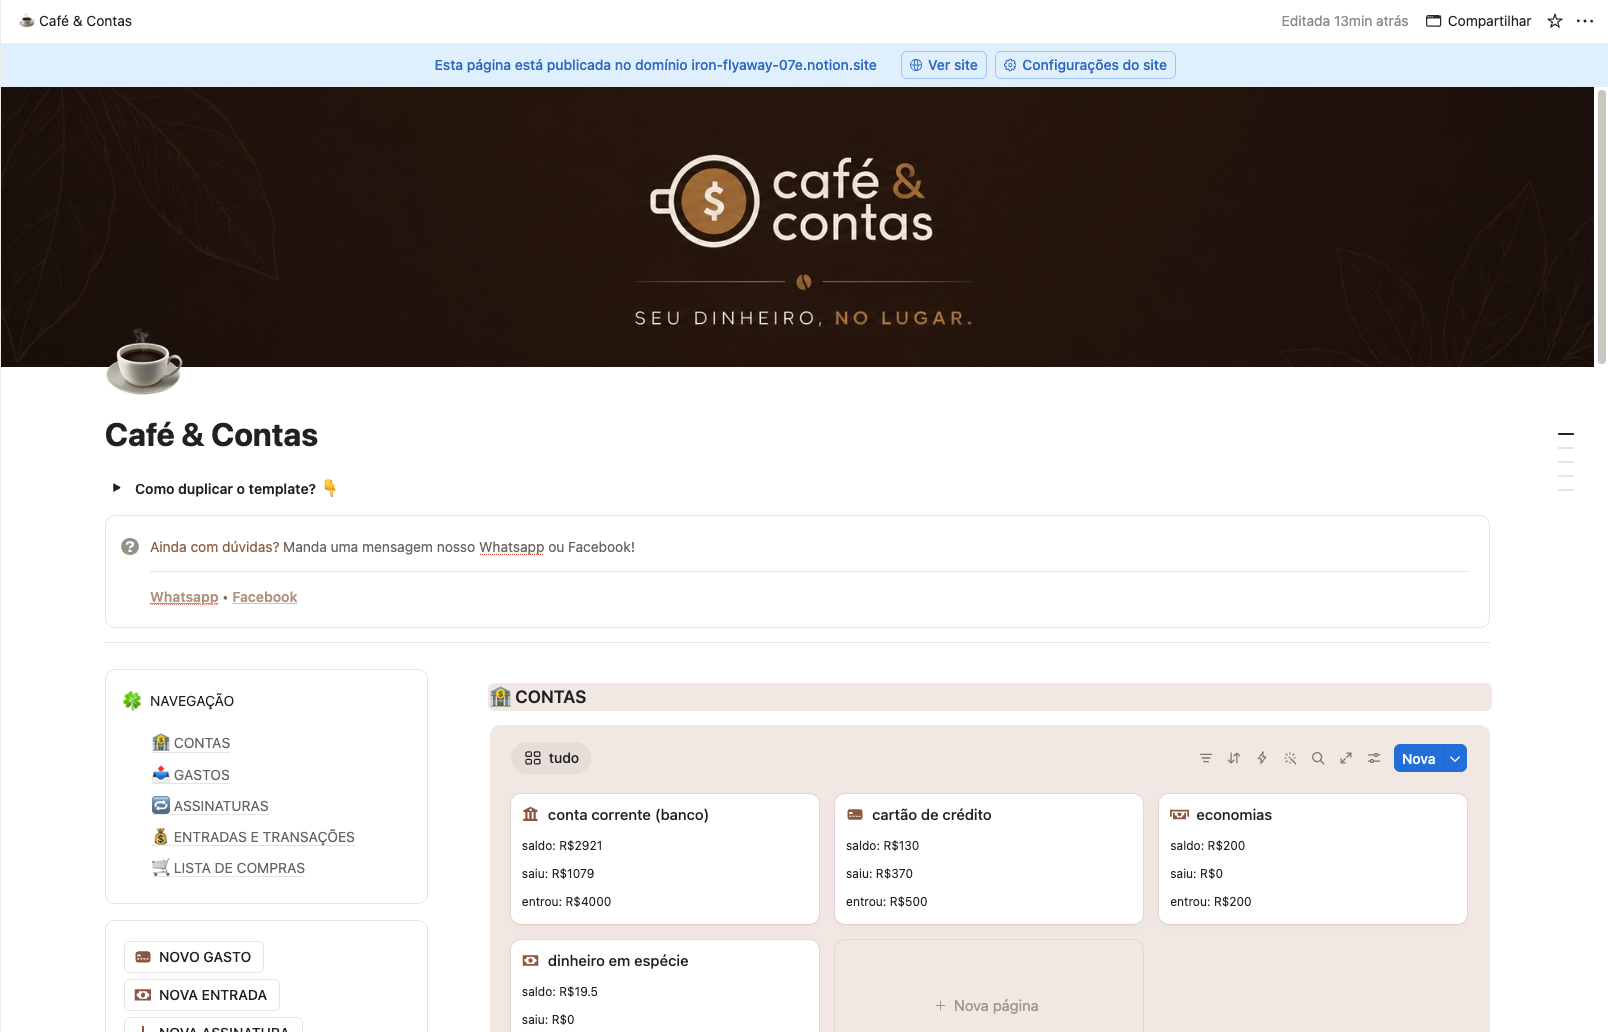Select the 'tudo' view tab
1608x1032 pixels.
click(x=551, y=758)
